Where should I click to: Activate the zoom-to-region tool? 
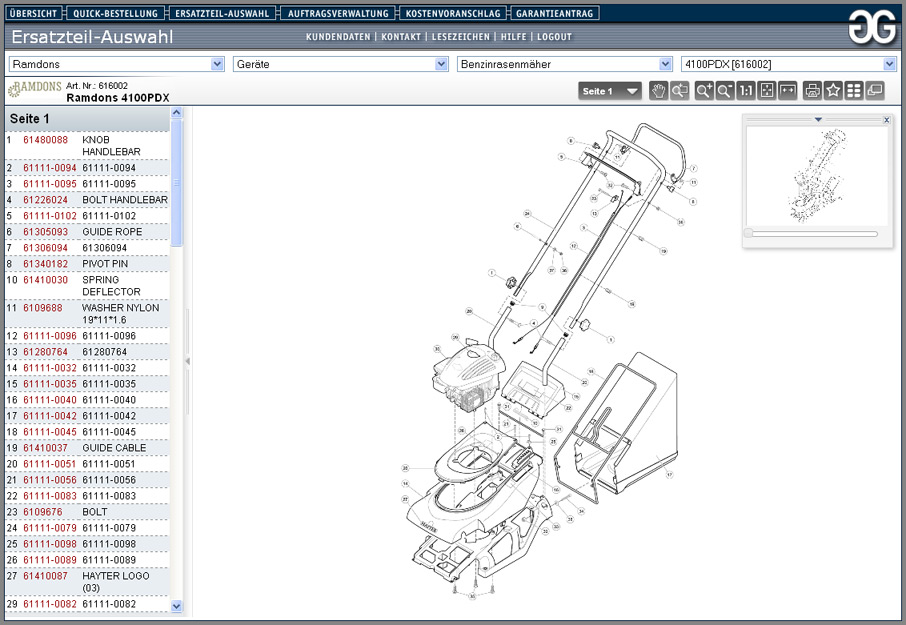coord(680,91)
